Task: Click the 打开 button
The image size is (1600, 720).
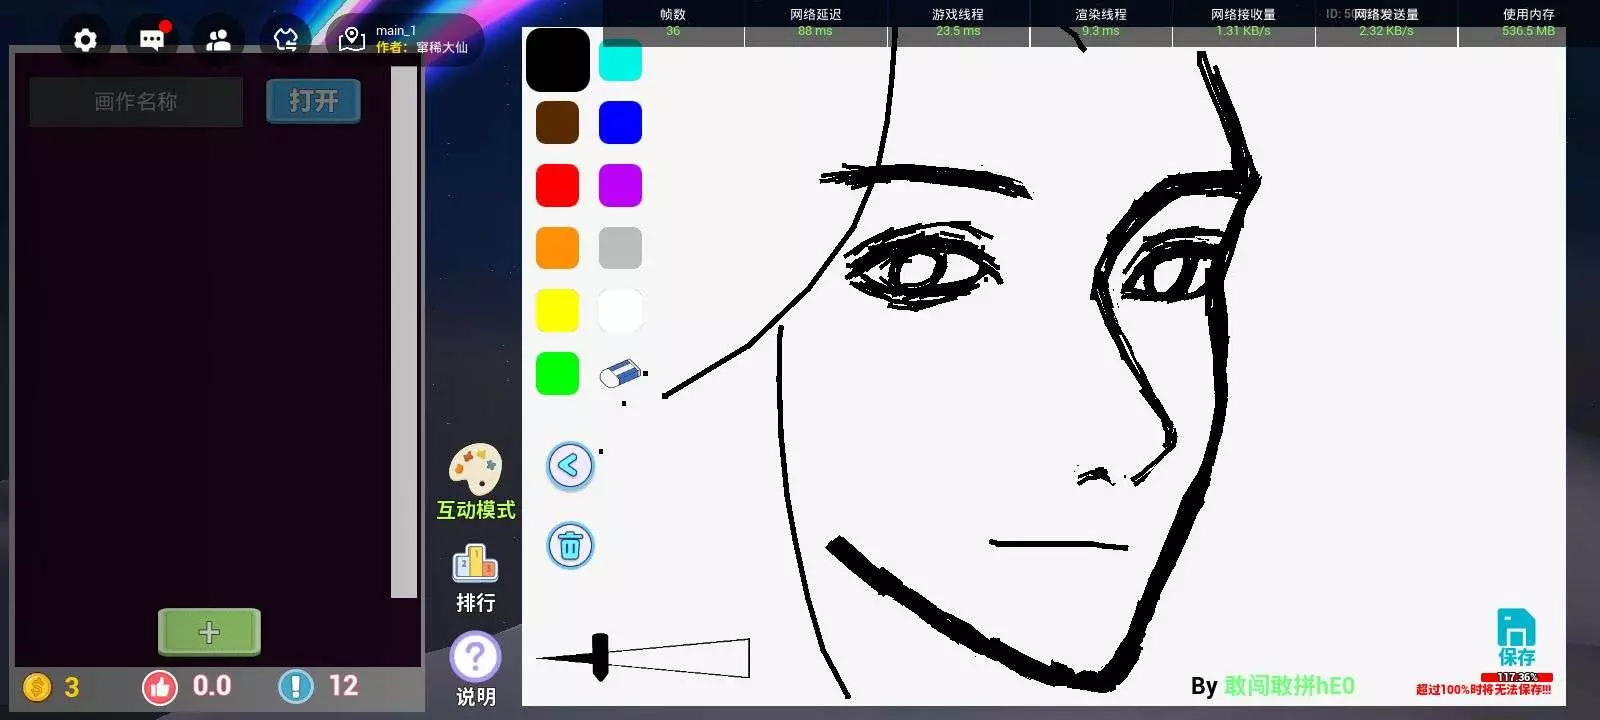Action: click(x=313, y=101)
